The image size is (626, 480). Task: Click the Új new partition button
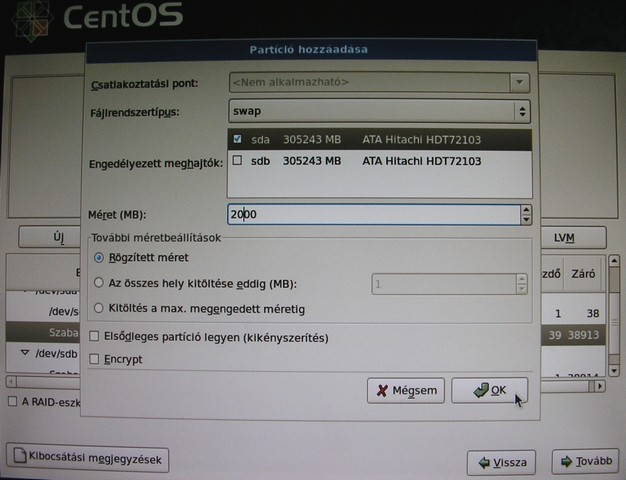(x=58, y=237)
